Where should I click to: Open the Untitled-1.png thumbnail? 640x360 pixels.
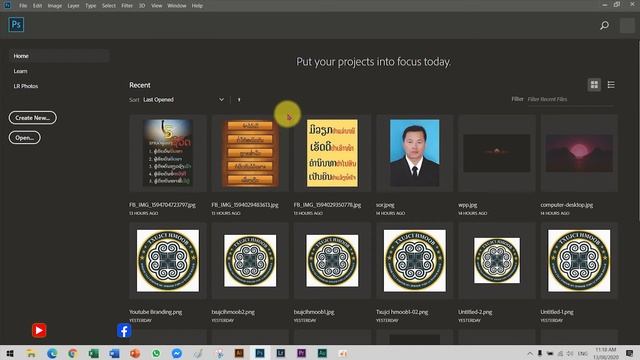click(x=579, y=260)
